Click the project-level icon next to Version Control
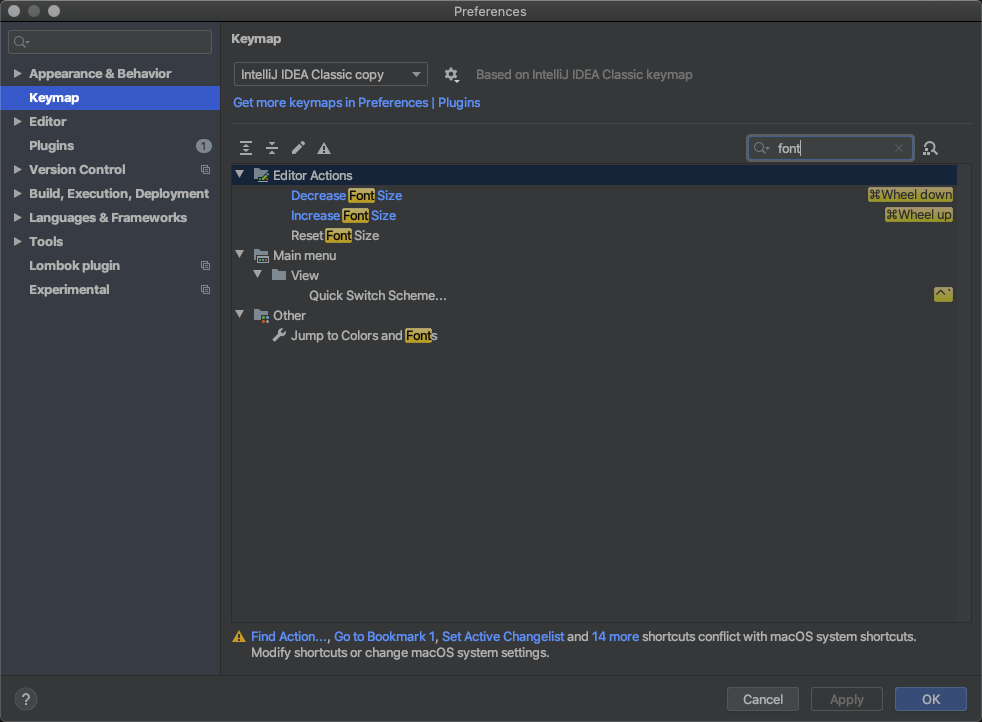Screen dimensions: 982x722 (x=205, y=170)
